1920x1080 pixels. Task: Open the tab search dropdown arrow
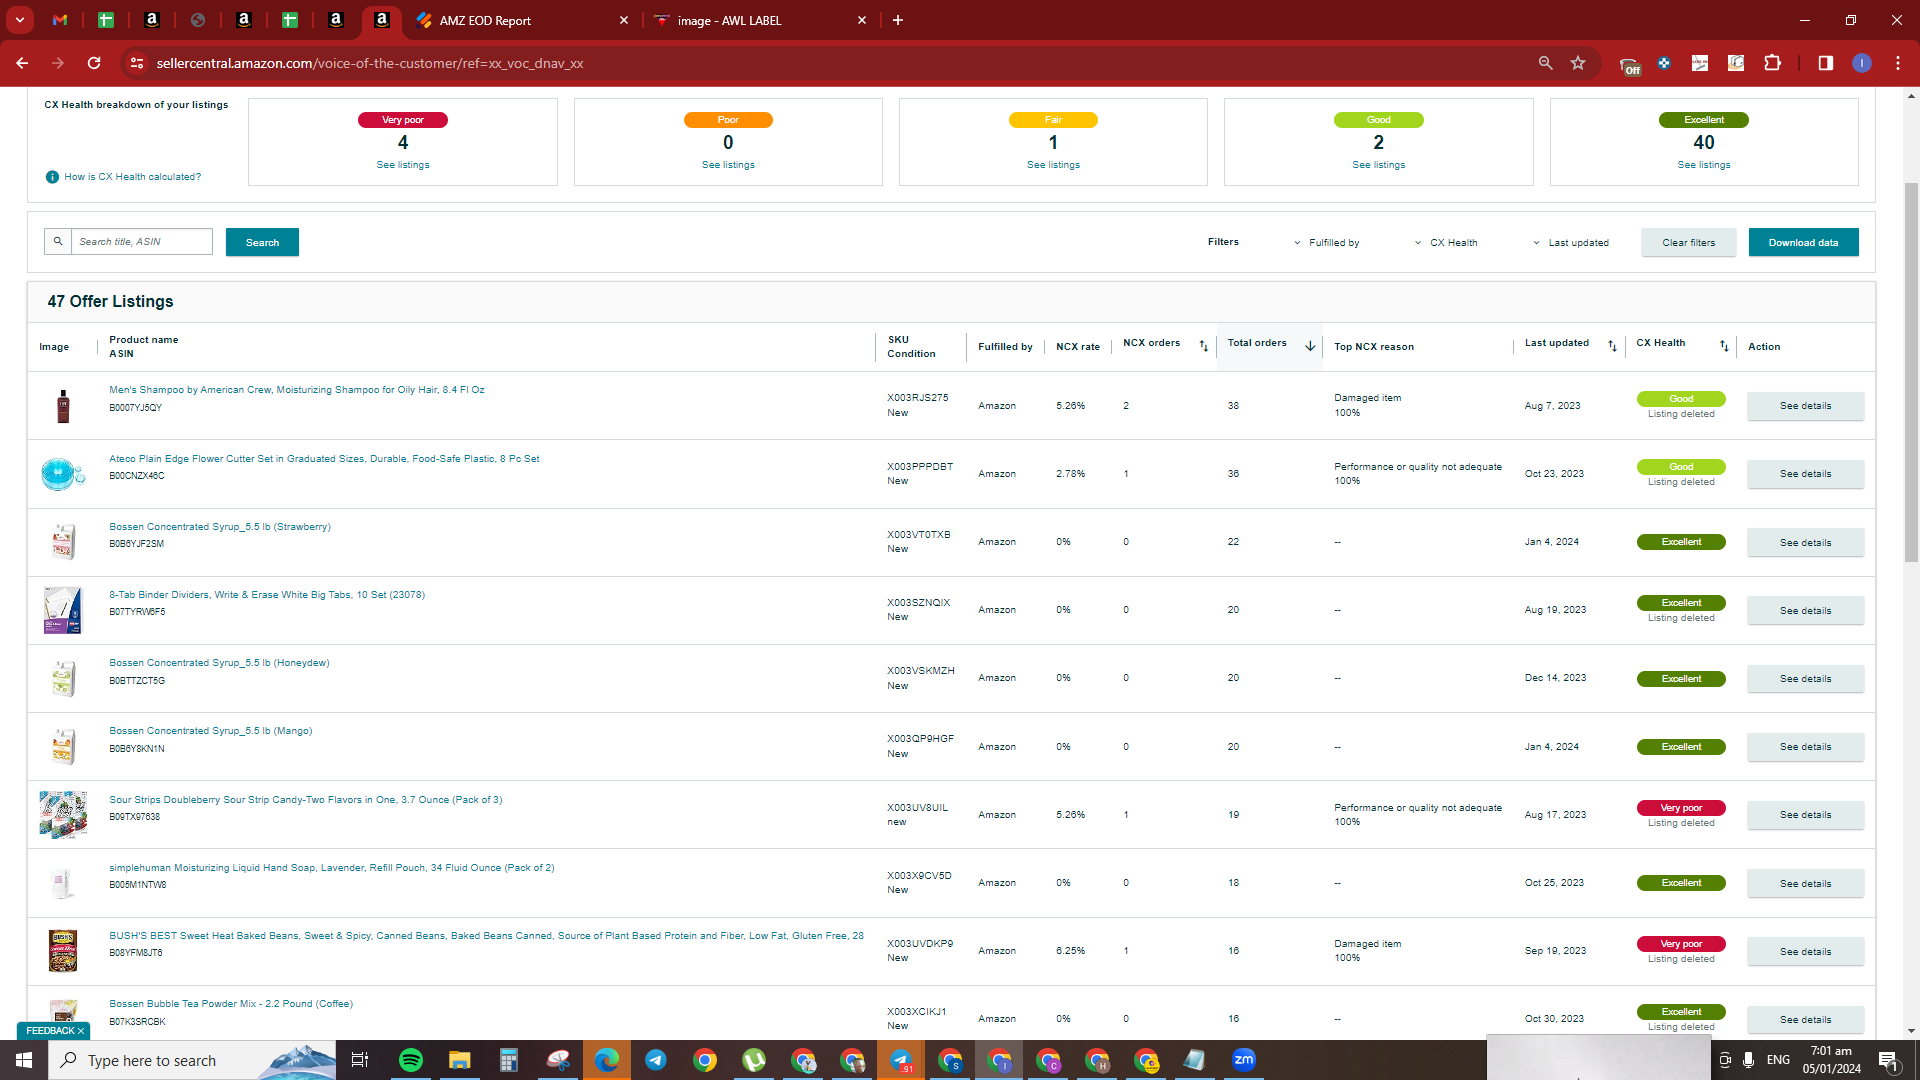point(20,20)
